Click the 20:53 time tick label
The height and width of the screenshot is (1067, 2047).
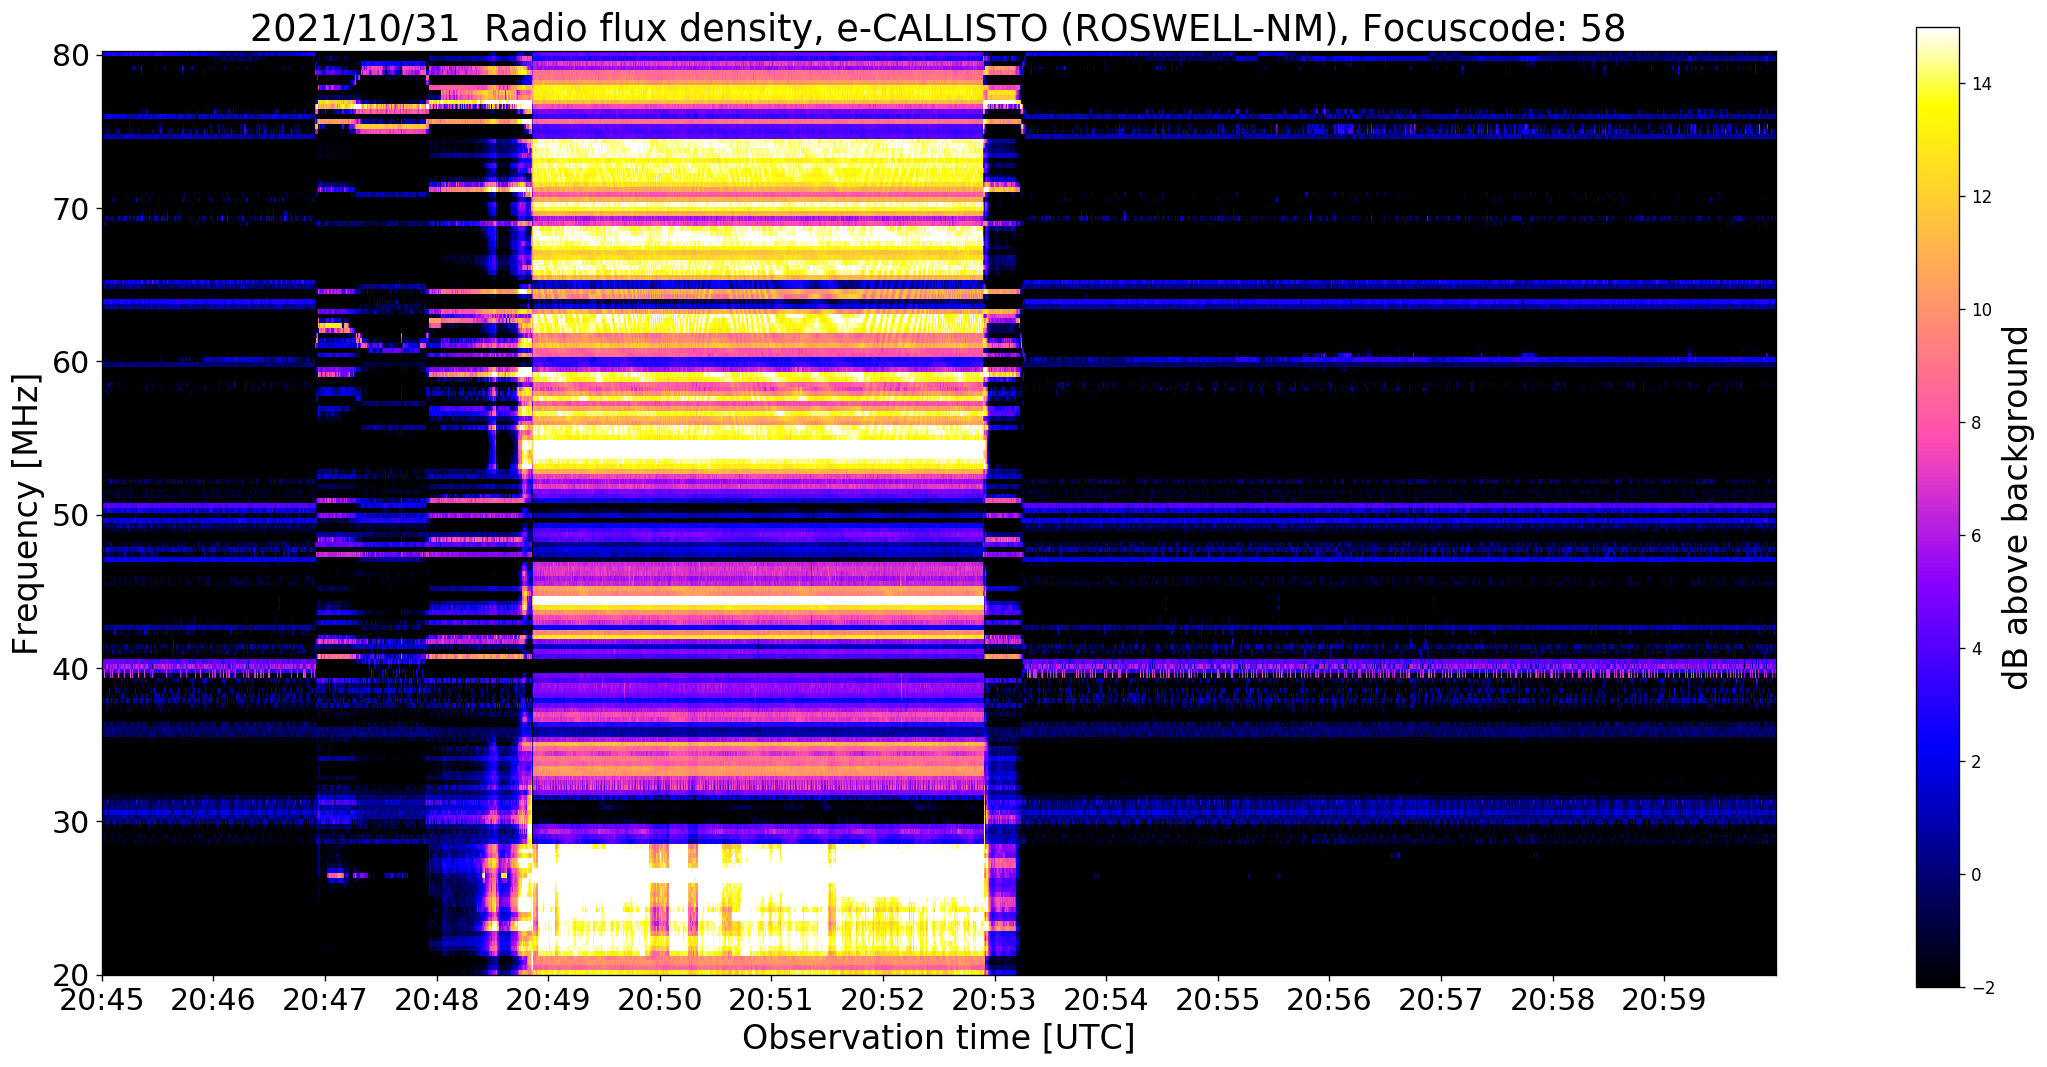tap(994, 999)
